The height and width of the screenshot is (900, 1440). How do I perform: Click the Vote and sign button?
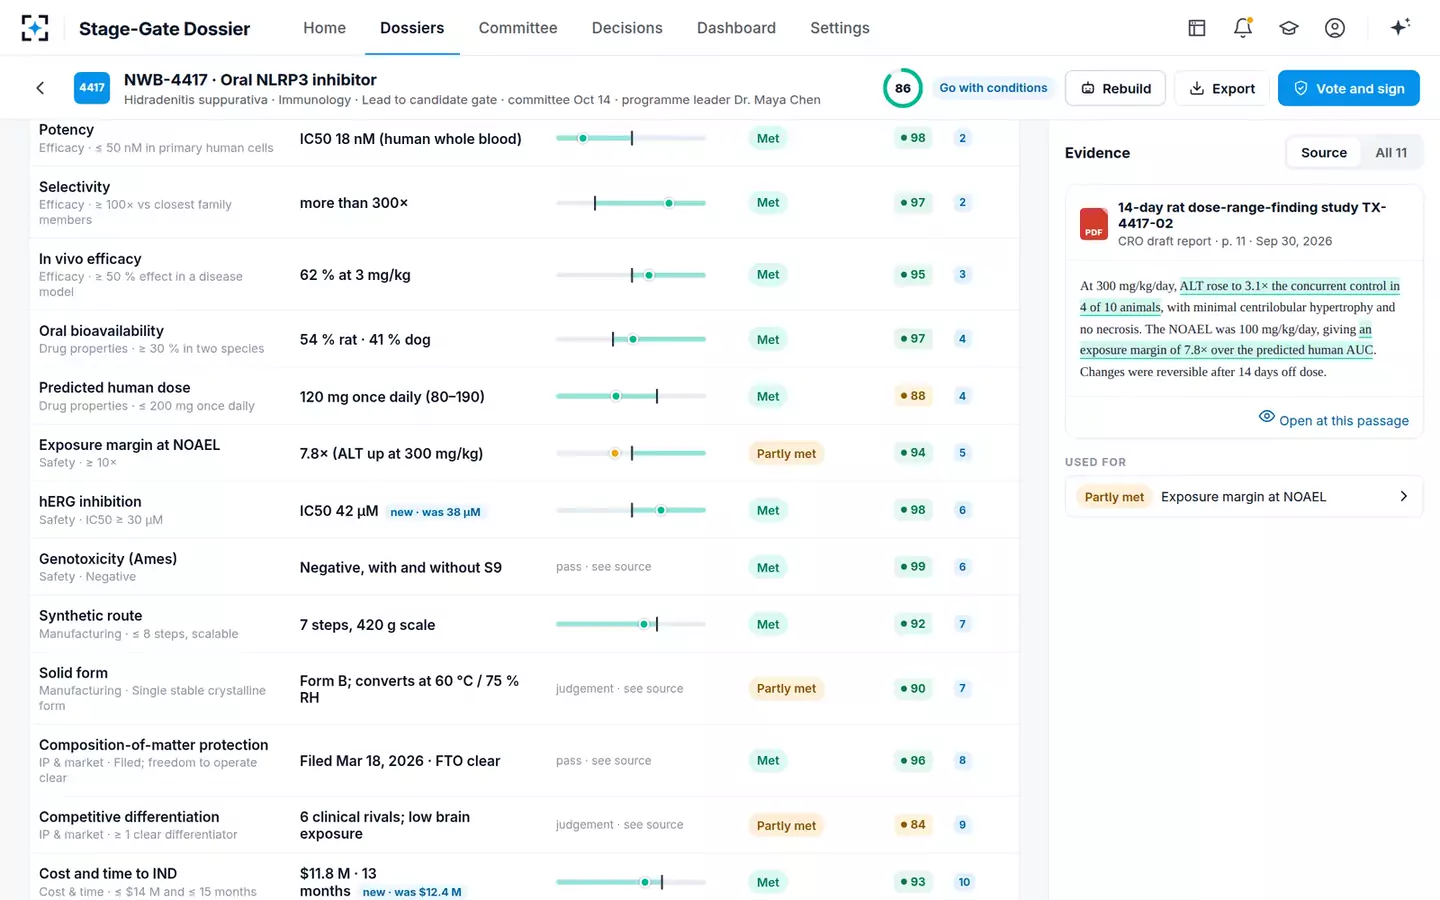tap(1349, 88)
